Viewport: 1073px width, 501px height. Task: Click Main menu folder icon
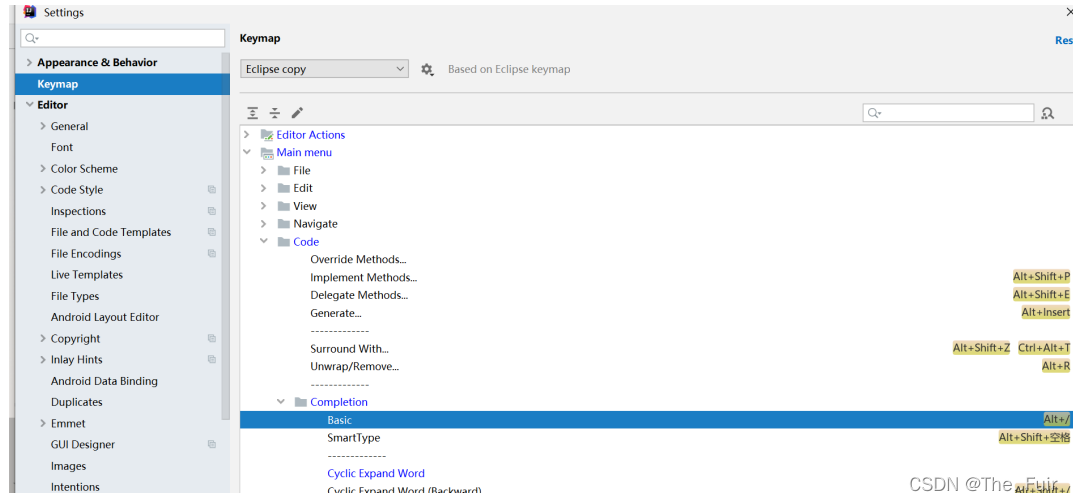[267, 153]
